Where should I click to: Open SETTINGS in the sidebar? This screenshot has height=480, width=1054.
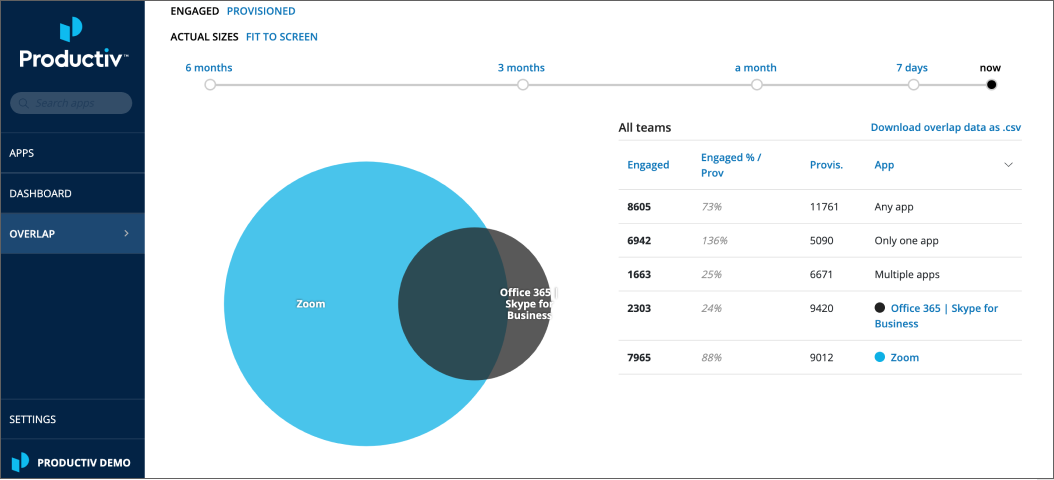point(73,419)
